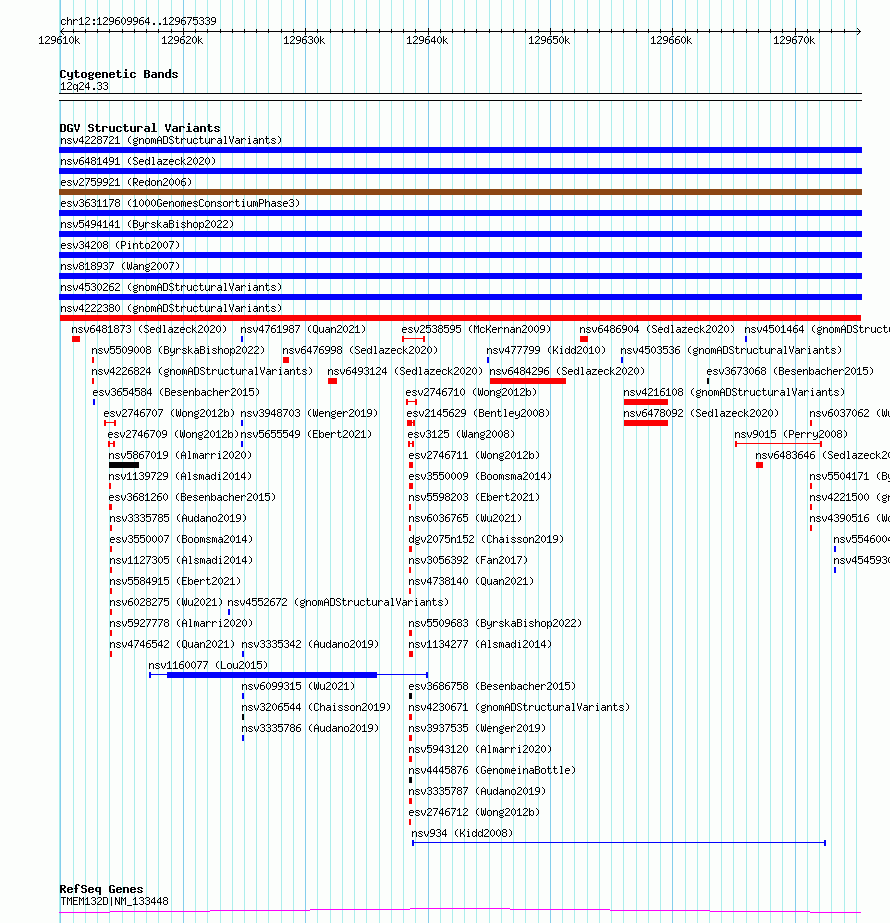Open nsv4503536 (gnomADStructuralVariants) label

[x=731, y=350]
